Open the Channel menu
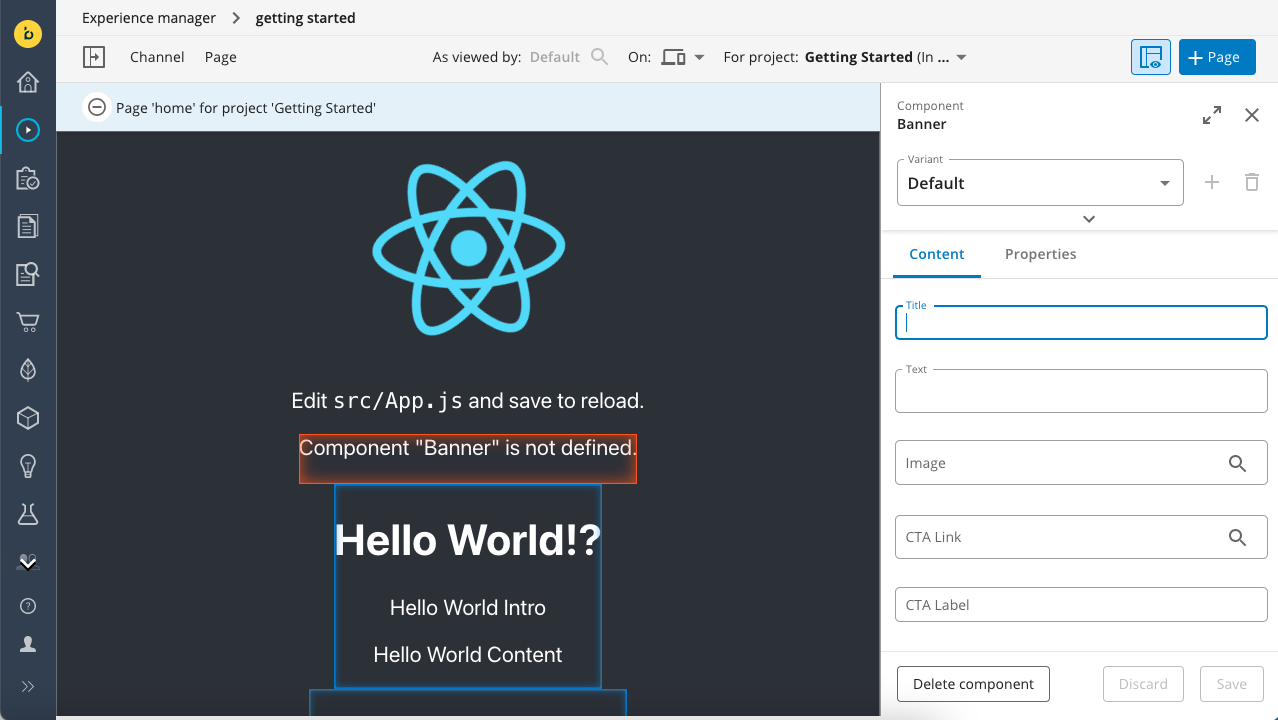Screen dimensions: 1278x720 pyautogui.click(x=157, y=57)
